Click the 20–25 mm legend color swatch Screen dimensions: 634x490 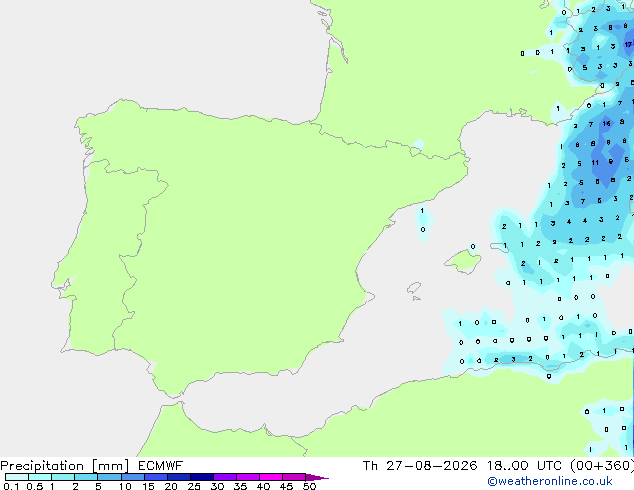click(179, 477)
